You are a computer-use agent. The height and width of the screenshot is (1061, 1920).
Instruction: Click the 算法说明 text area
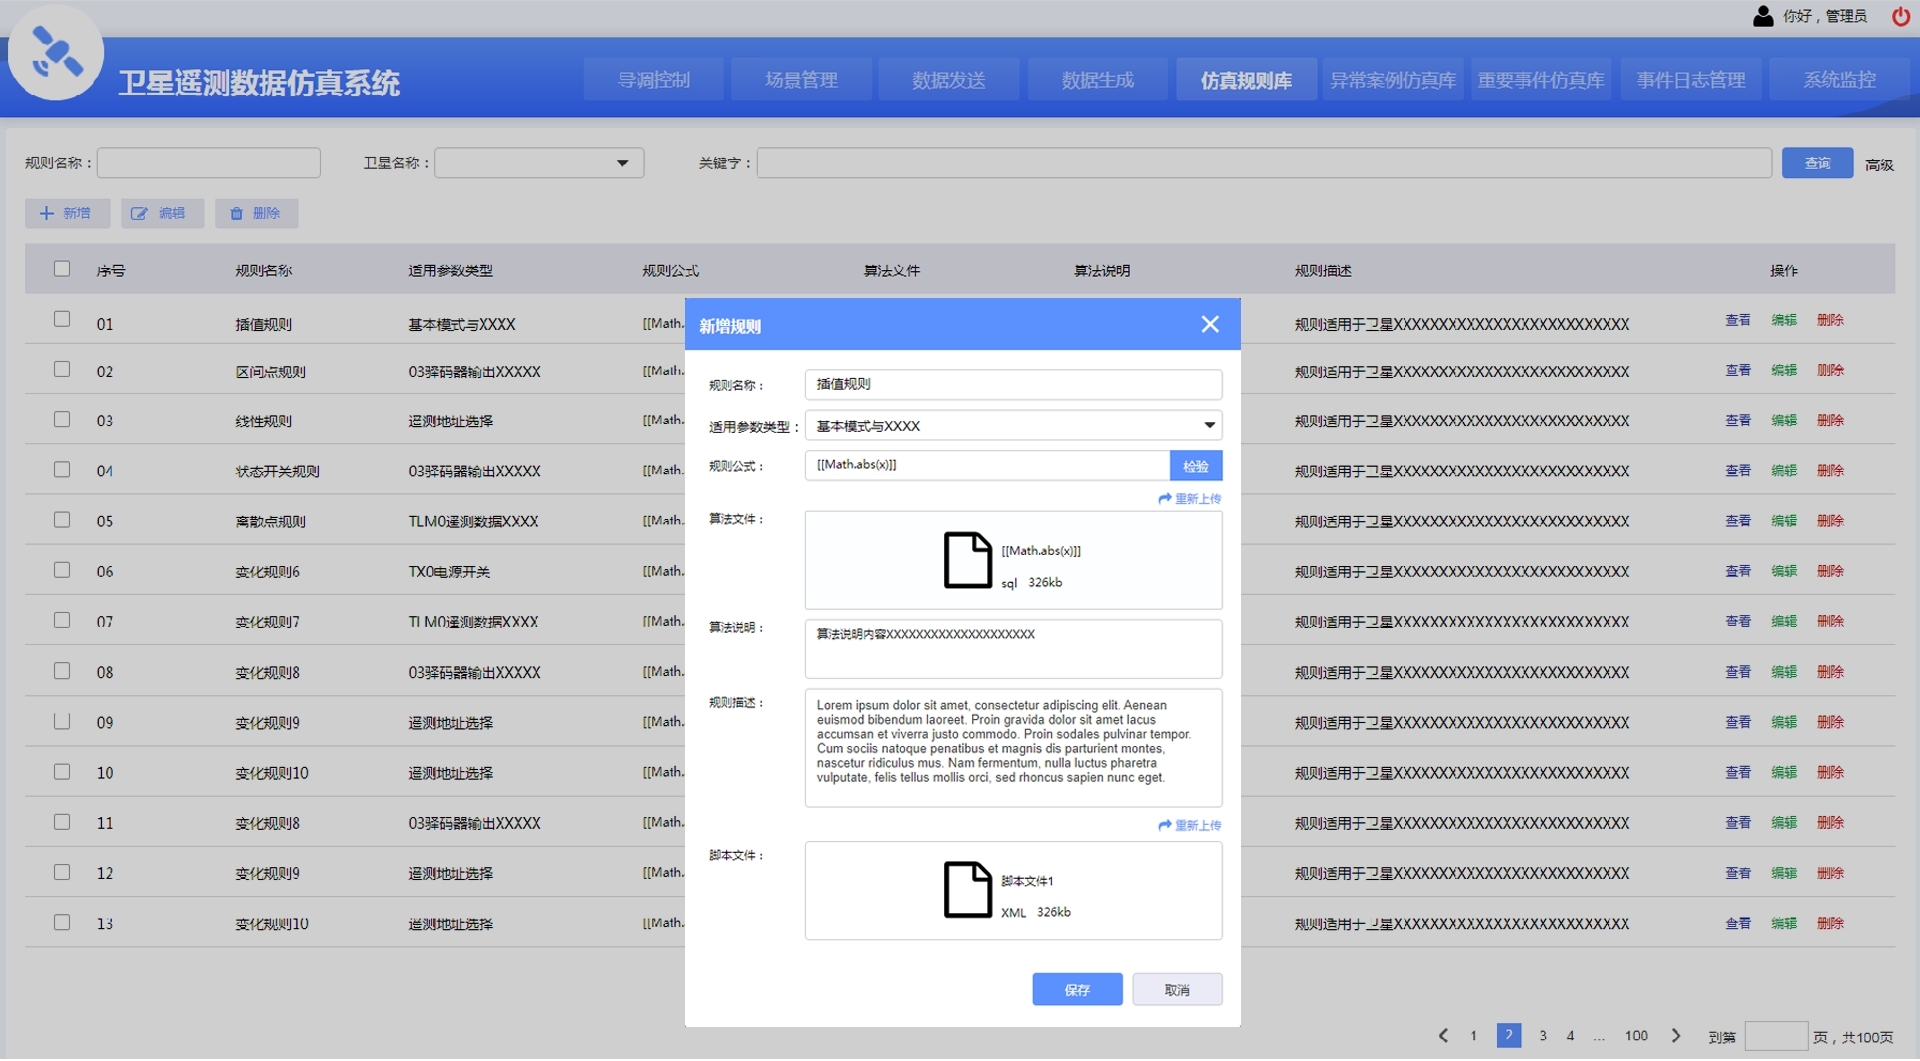pos(1013,649)
